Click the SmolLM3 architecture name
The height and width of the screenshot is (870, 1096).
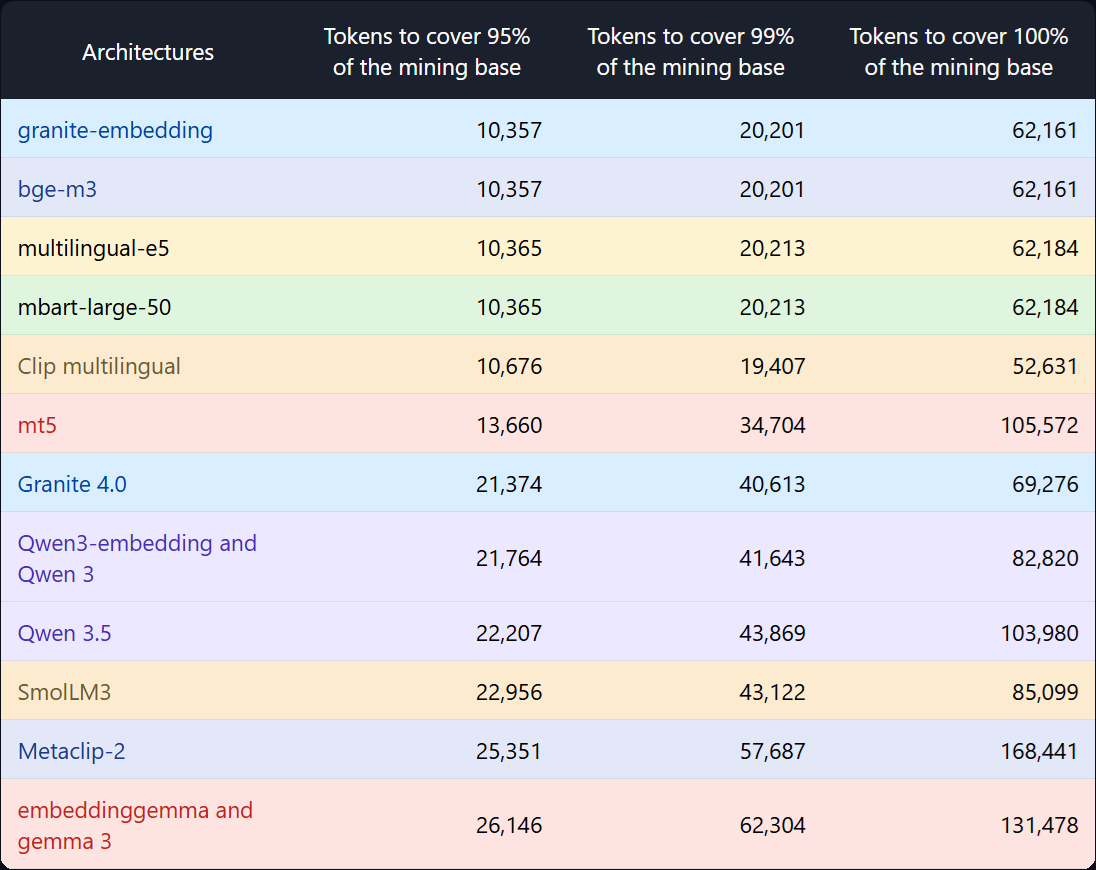coord(64,693)
